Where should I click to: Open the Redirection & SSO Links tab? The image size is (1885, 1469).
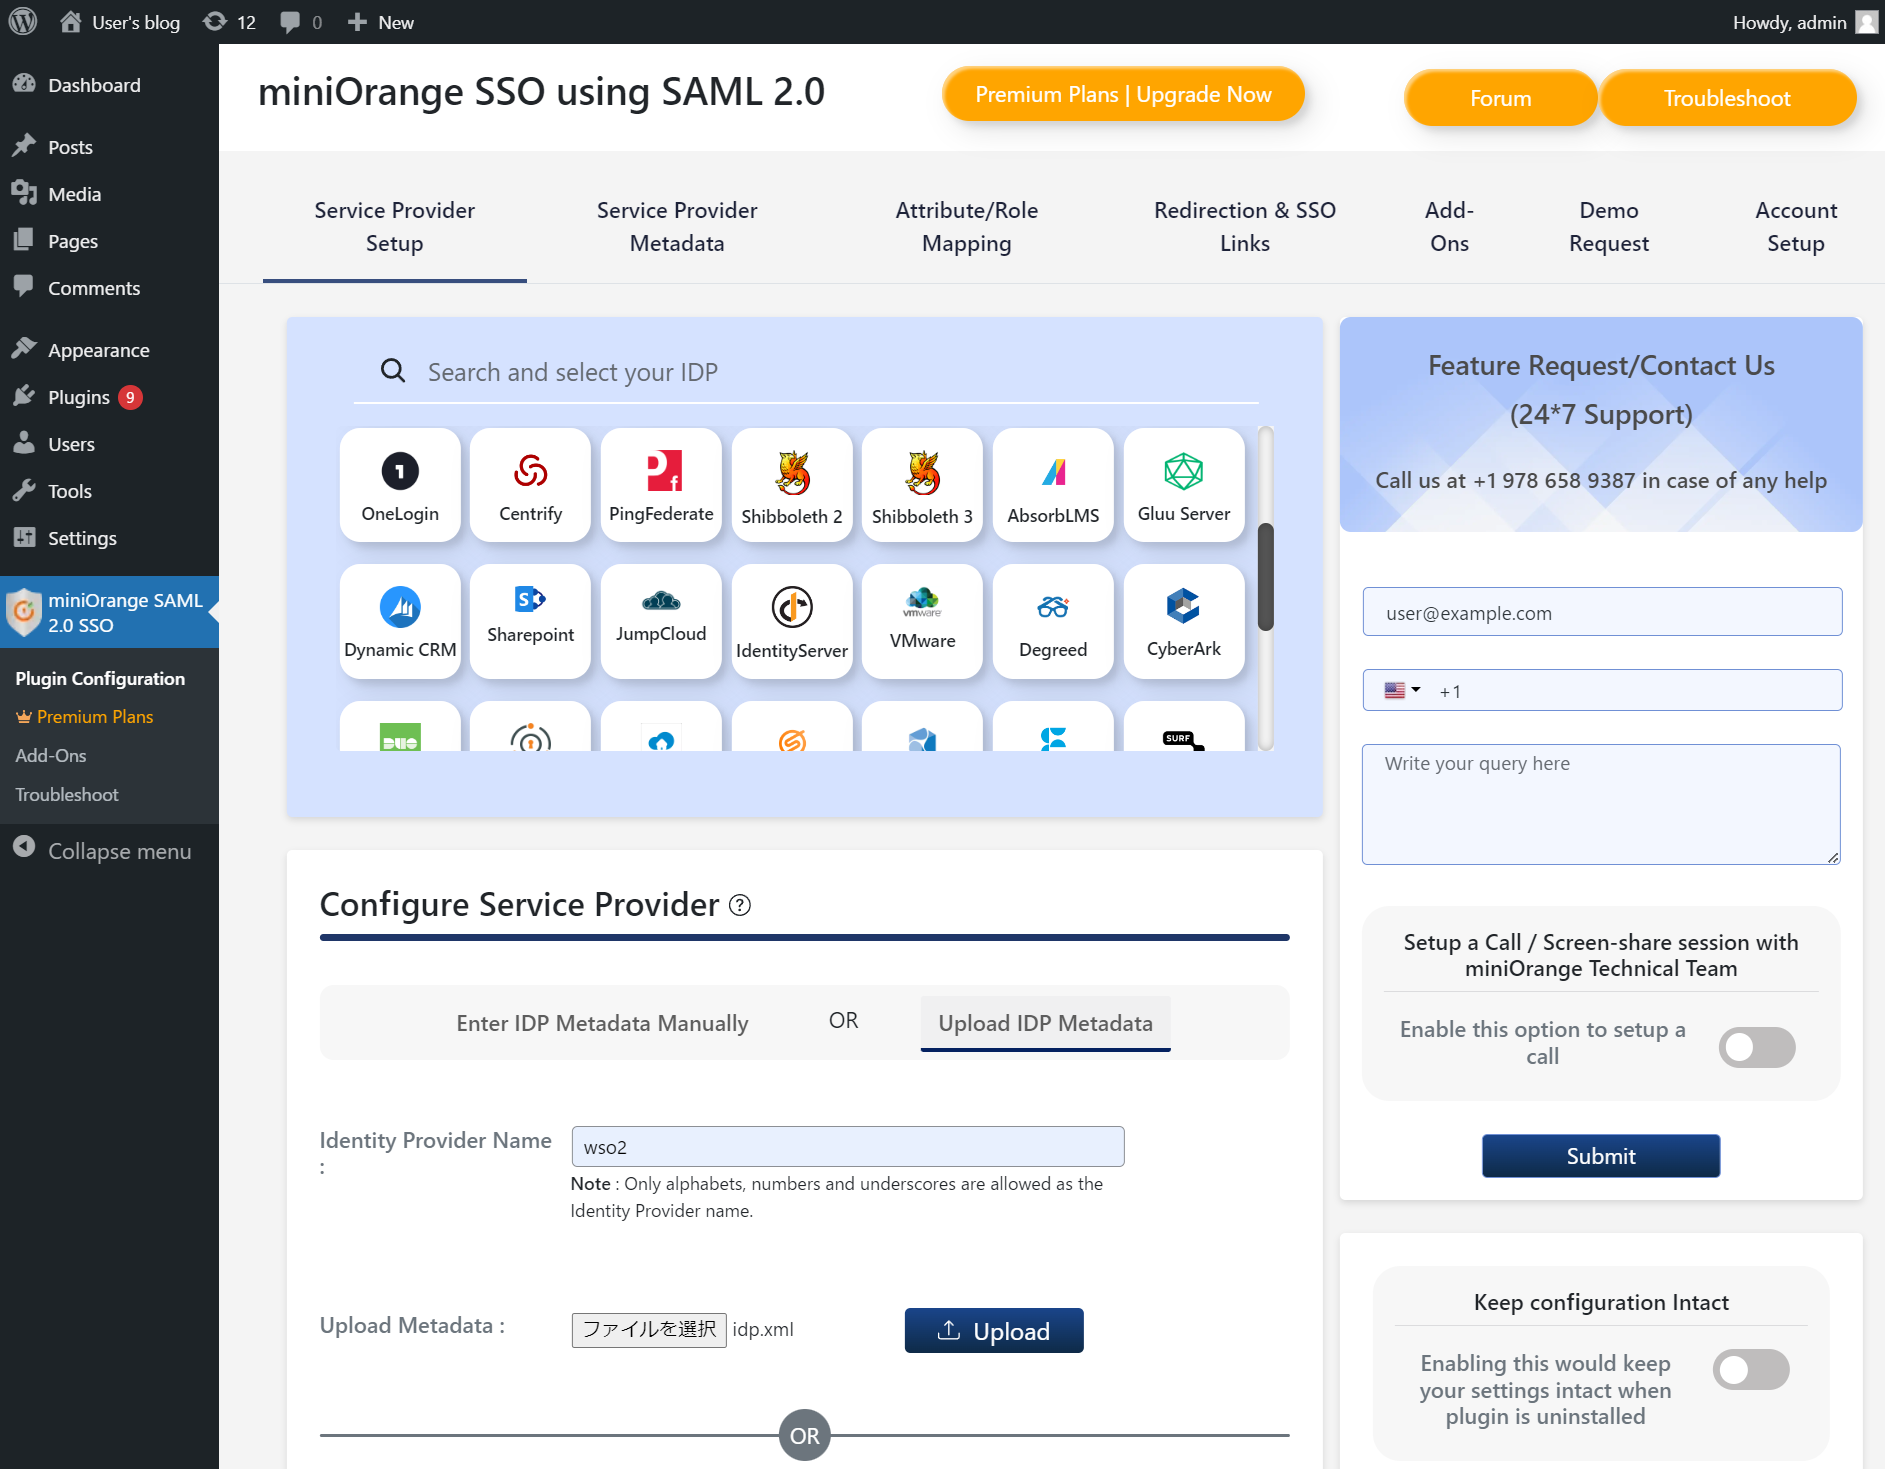click(x=1245, y=227)
